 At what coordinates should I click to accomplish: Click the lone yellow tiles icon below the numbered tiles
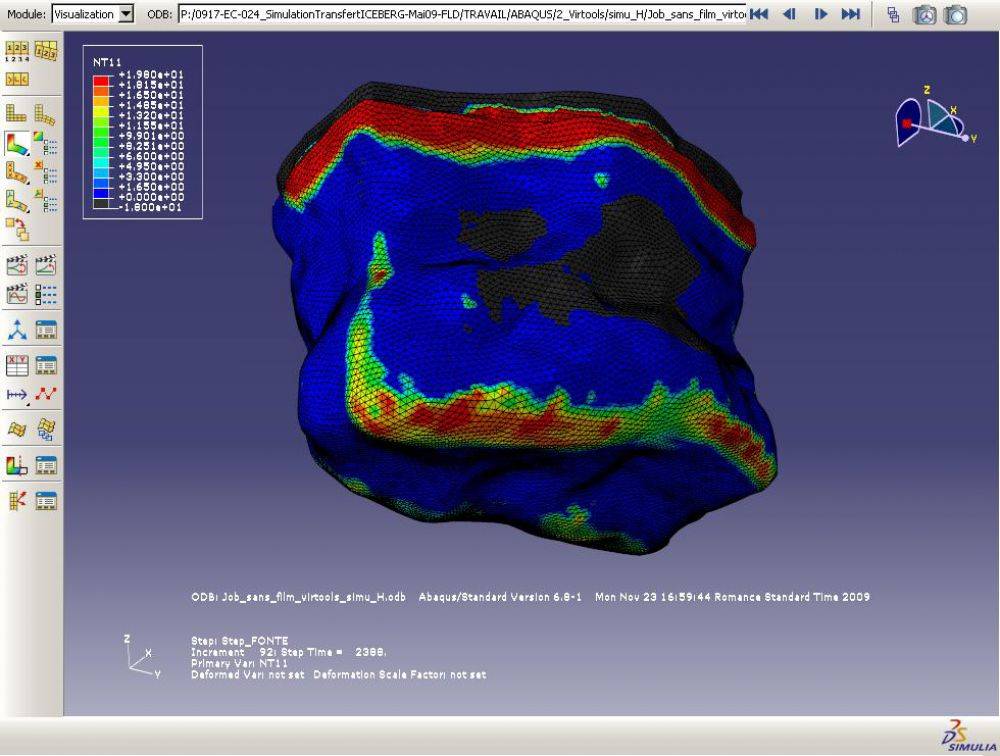pos(17,79)
